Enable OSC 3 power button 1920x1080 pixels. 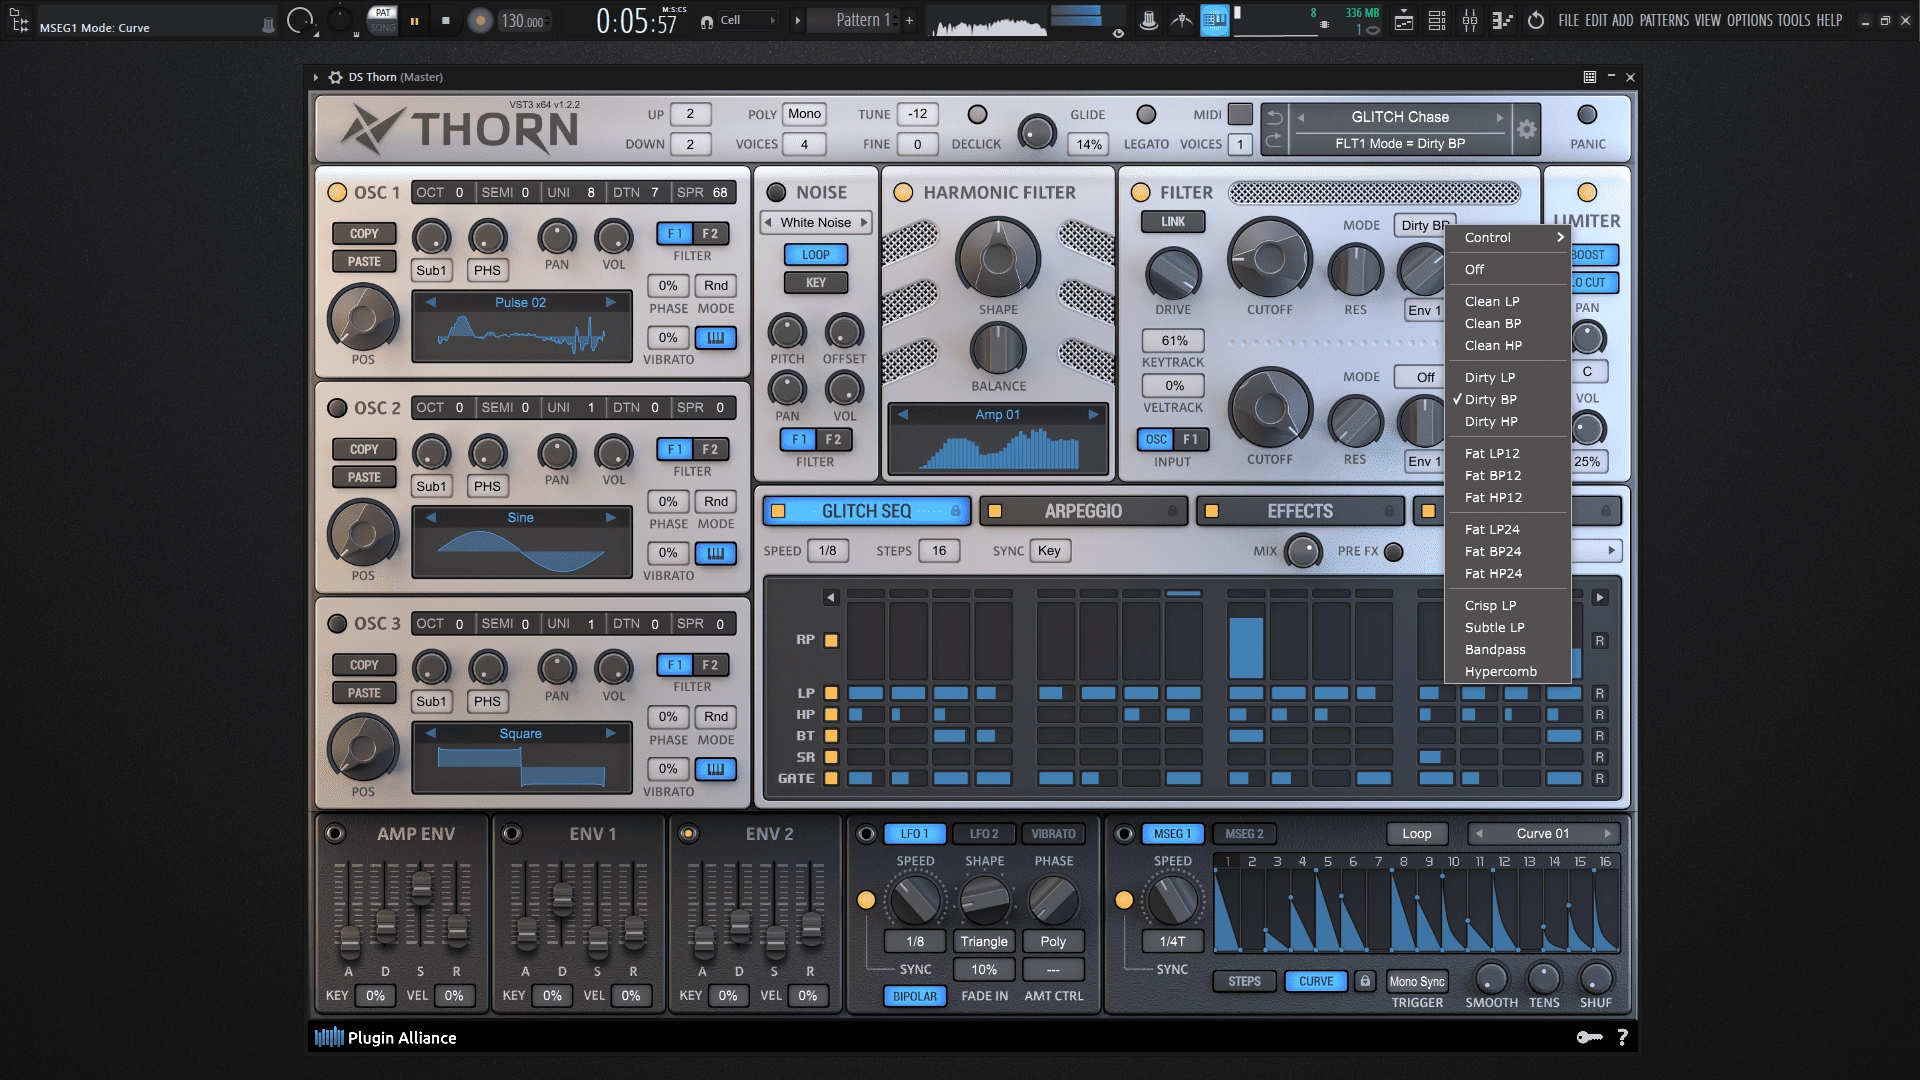(x=337, y=623)
